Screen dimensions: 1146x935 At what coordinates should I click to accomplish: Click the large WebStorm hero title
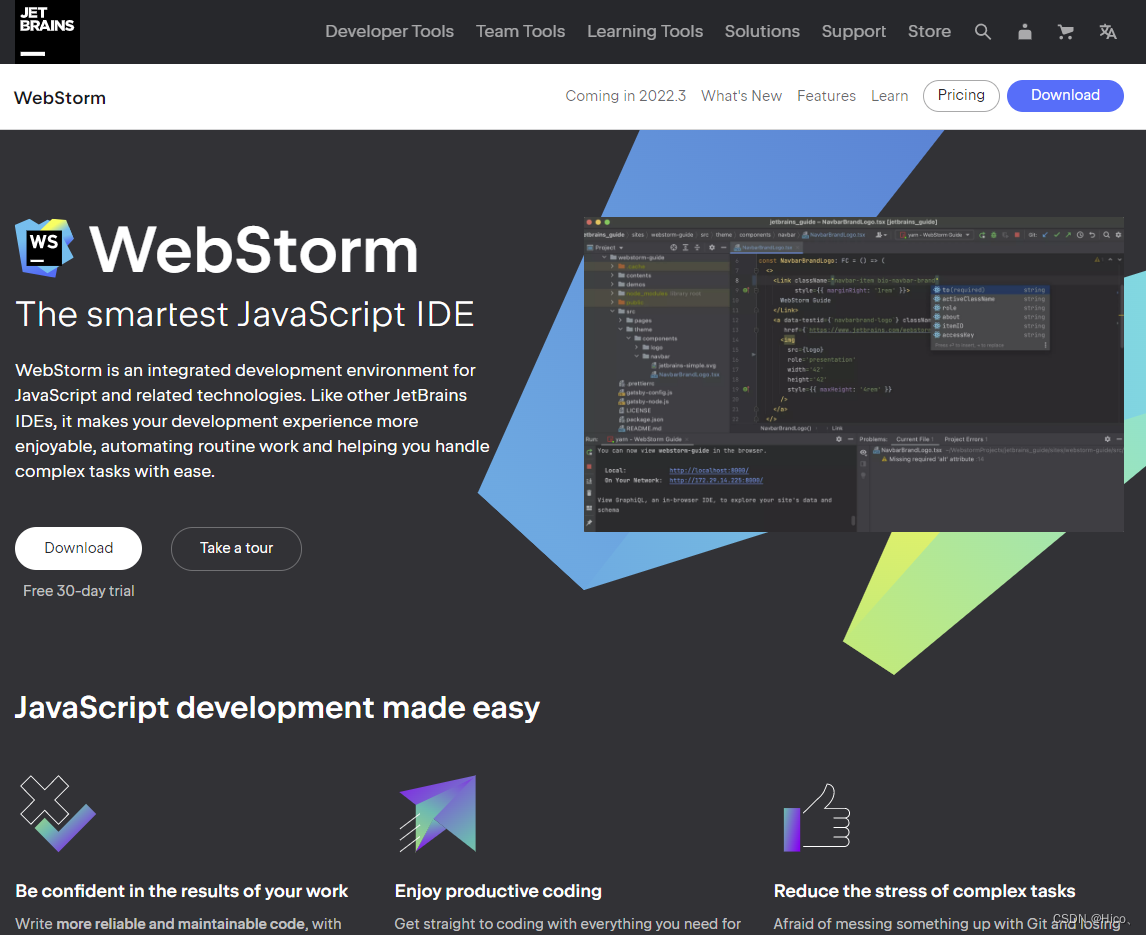click(x=254, y=249)
